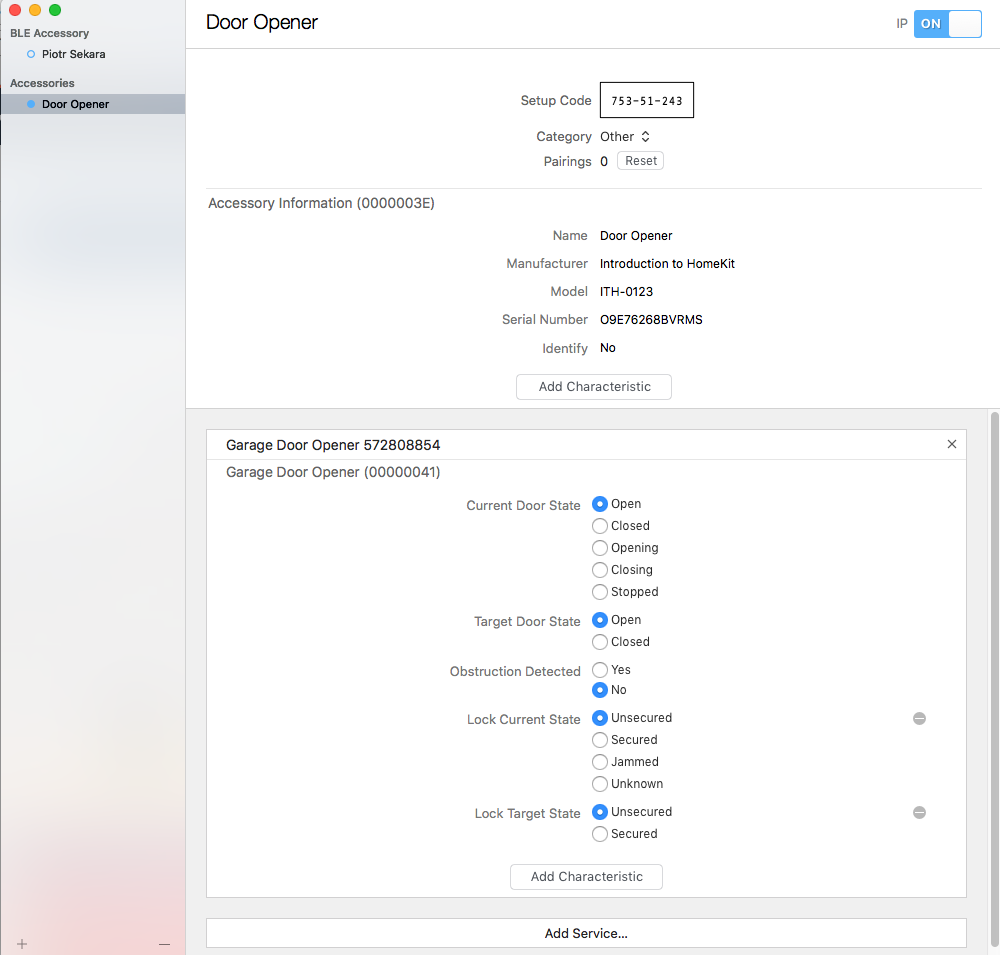Click the Add Service button
This screenshot has width=1000, height=955.
pos(586,933)
